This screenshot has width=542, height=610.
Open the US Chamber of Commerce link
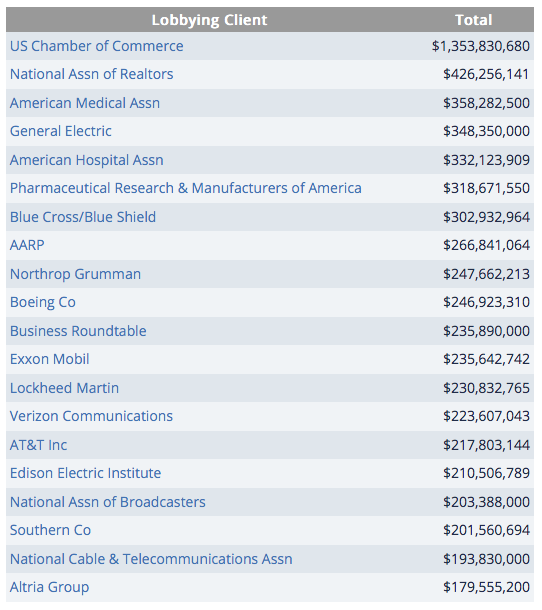[96, 46]
